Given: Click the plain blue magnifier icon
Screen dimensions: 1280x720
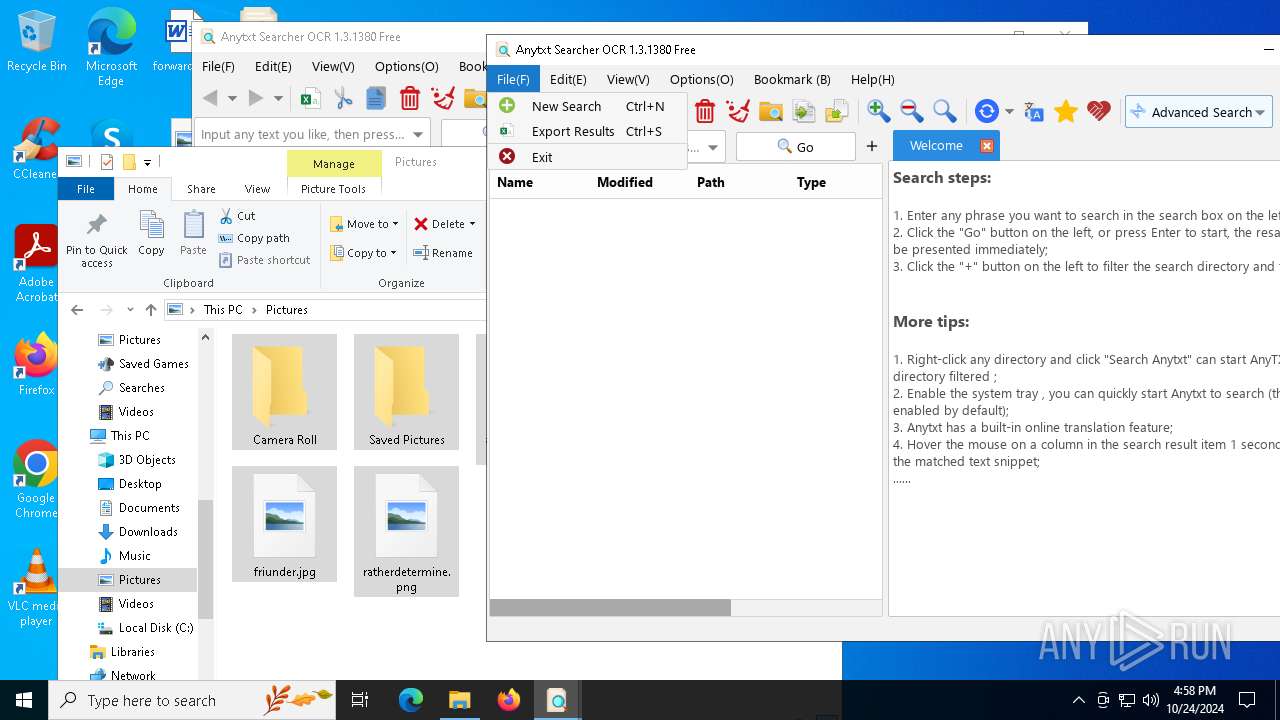Looking at the screenshot, I should point(944,111).
